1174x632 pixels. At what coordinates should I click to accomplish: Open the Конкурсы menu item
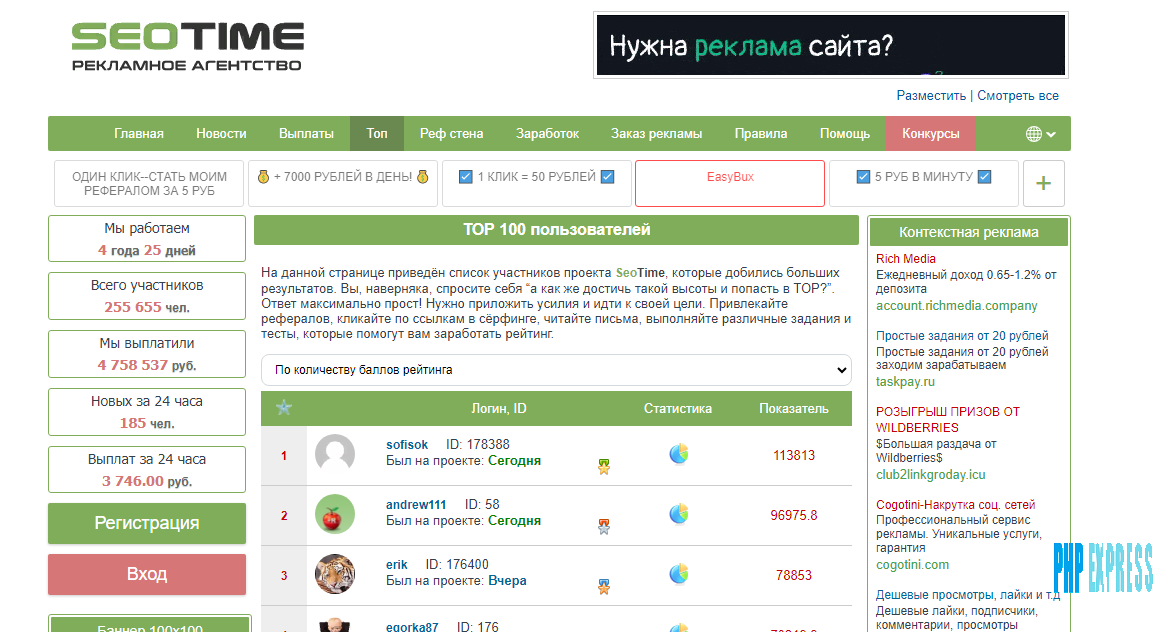coord(931,134)
